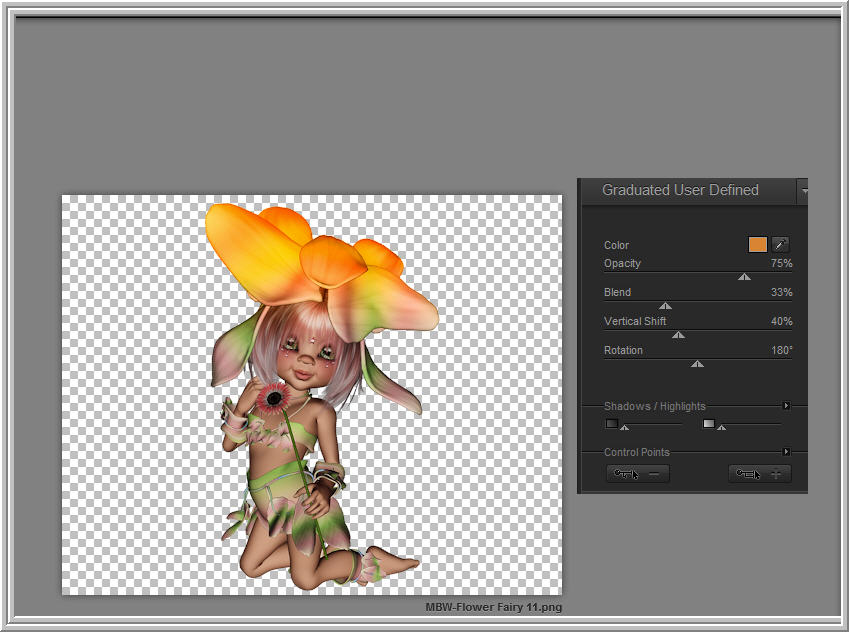Click the Color label
Image resolution: width=849 pixels, height=632 pixels.
tap(616, 245)
